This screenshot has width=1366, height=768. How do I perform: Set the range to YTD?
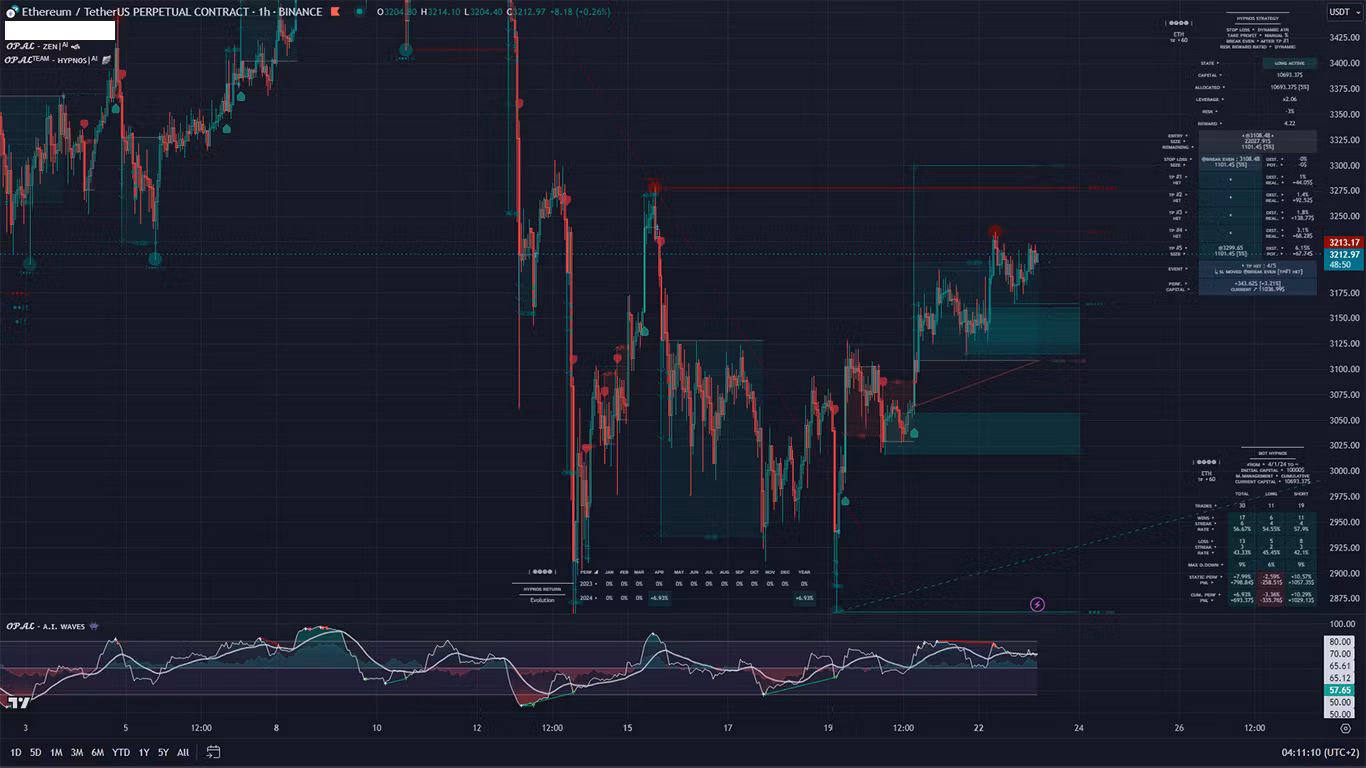tap(120, 752)
